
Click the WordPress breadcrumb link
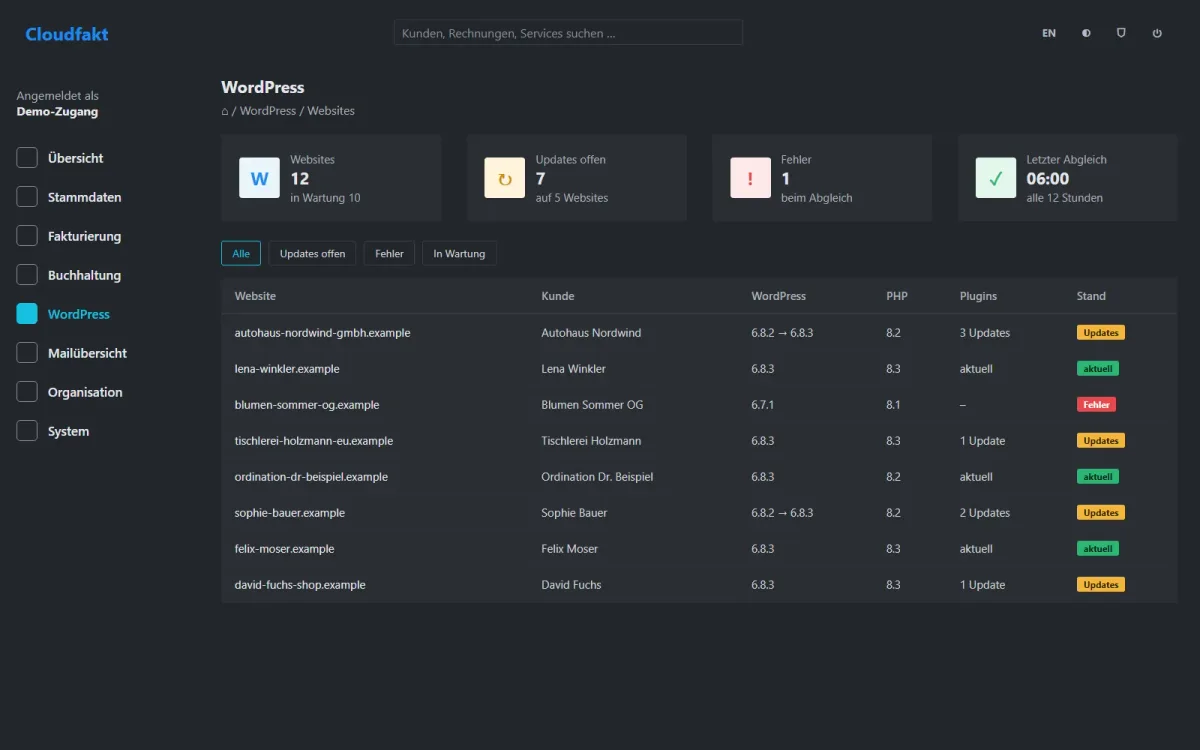coord(268,111)
